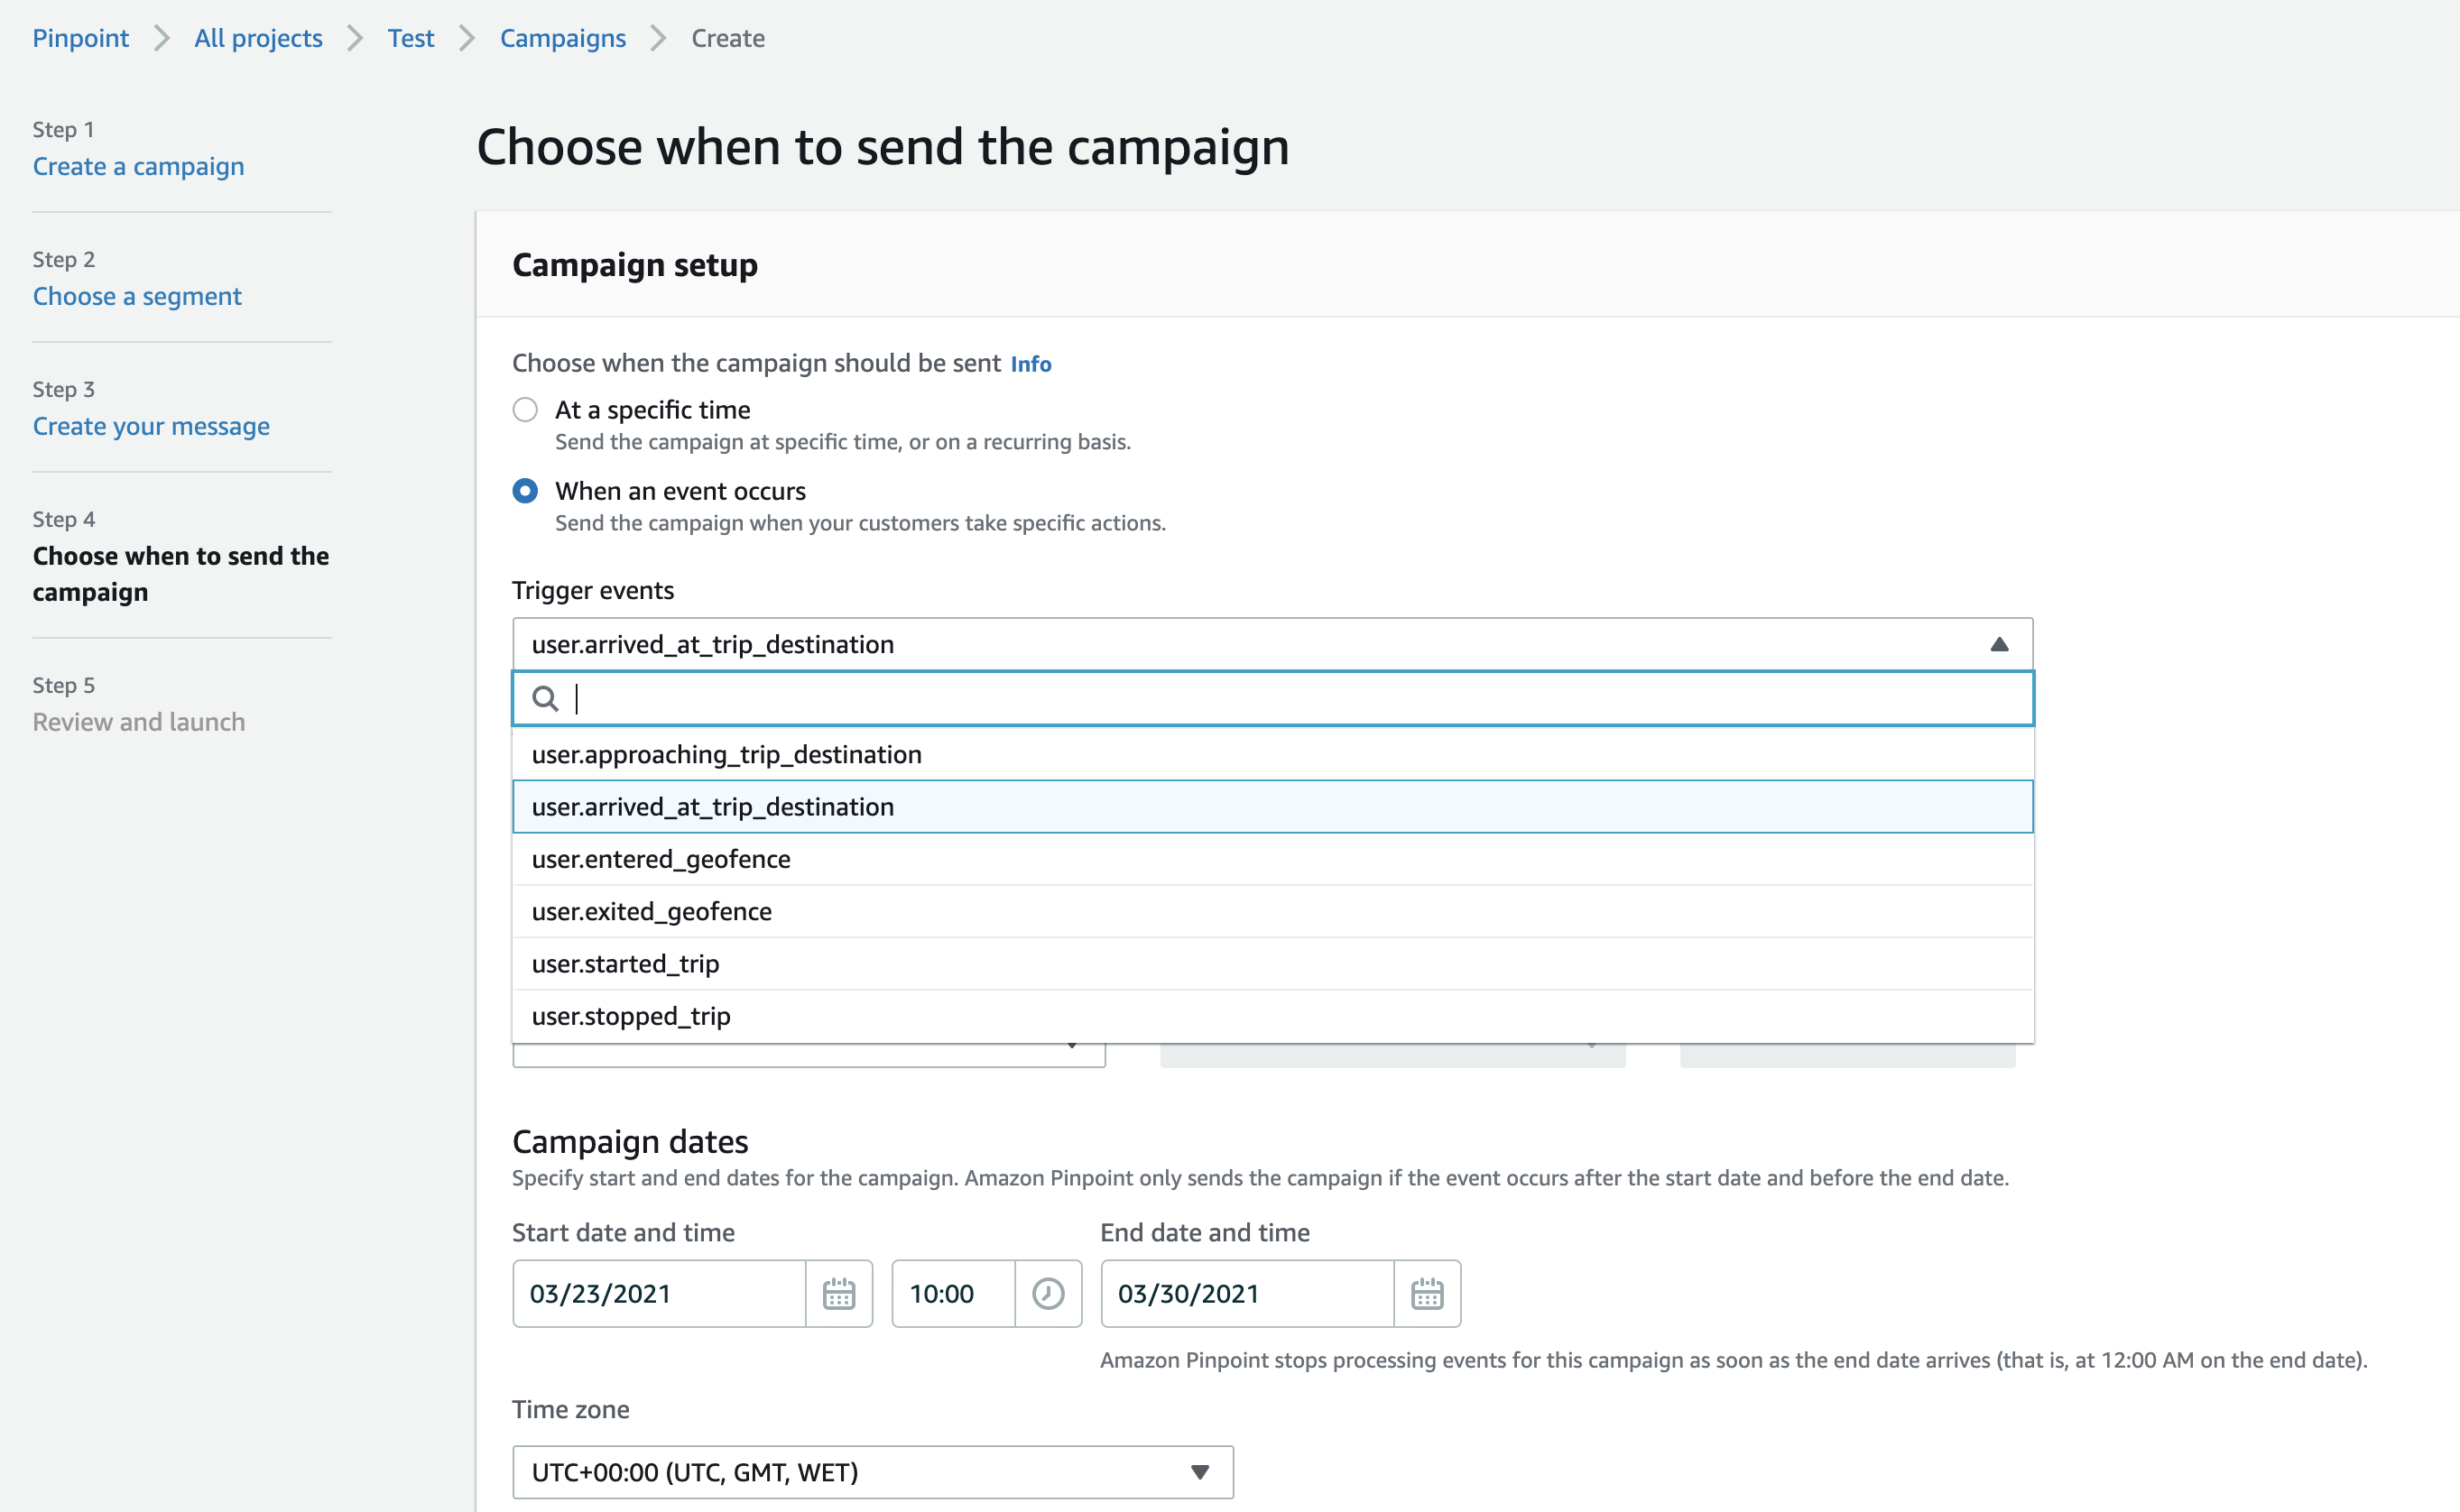Click the search magnifier icon in dropdown

tap(545, 698)
